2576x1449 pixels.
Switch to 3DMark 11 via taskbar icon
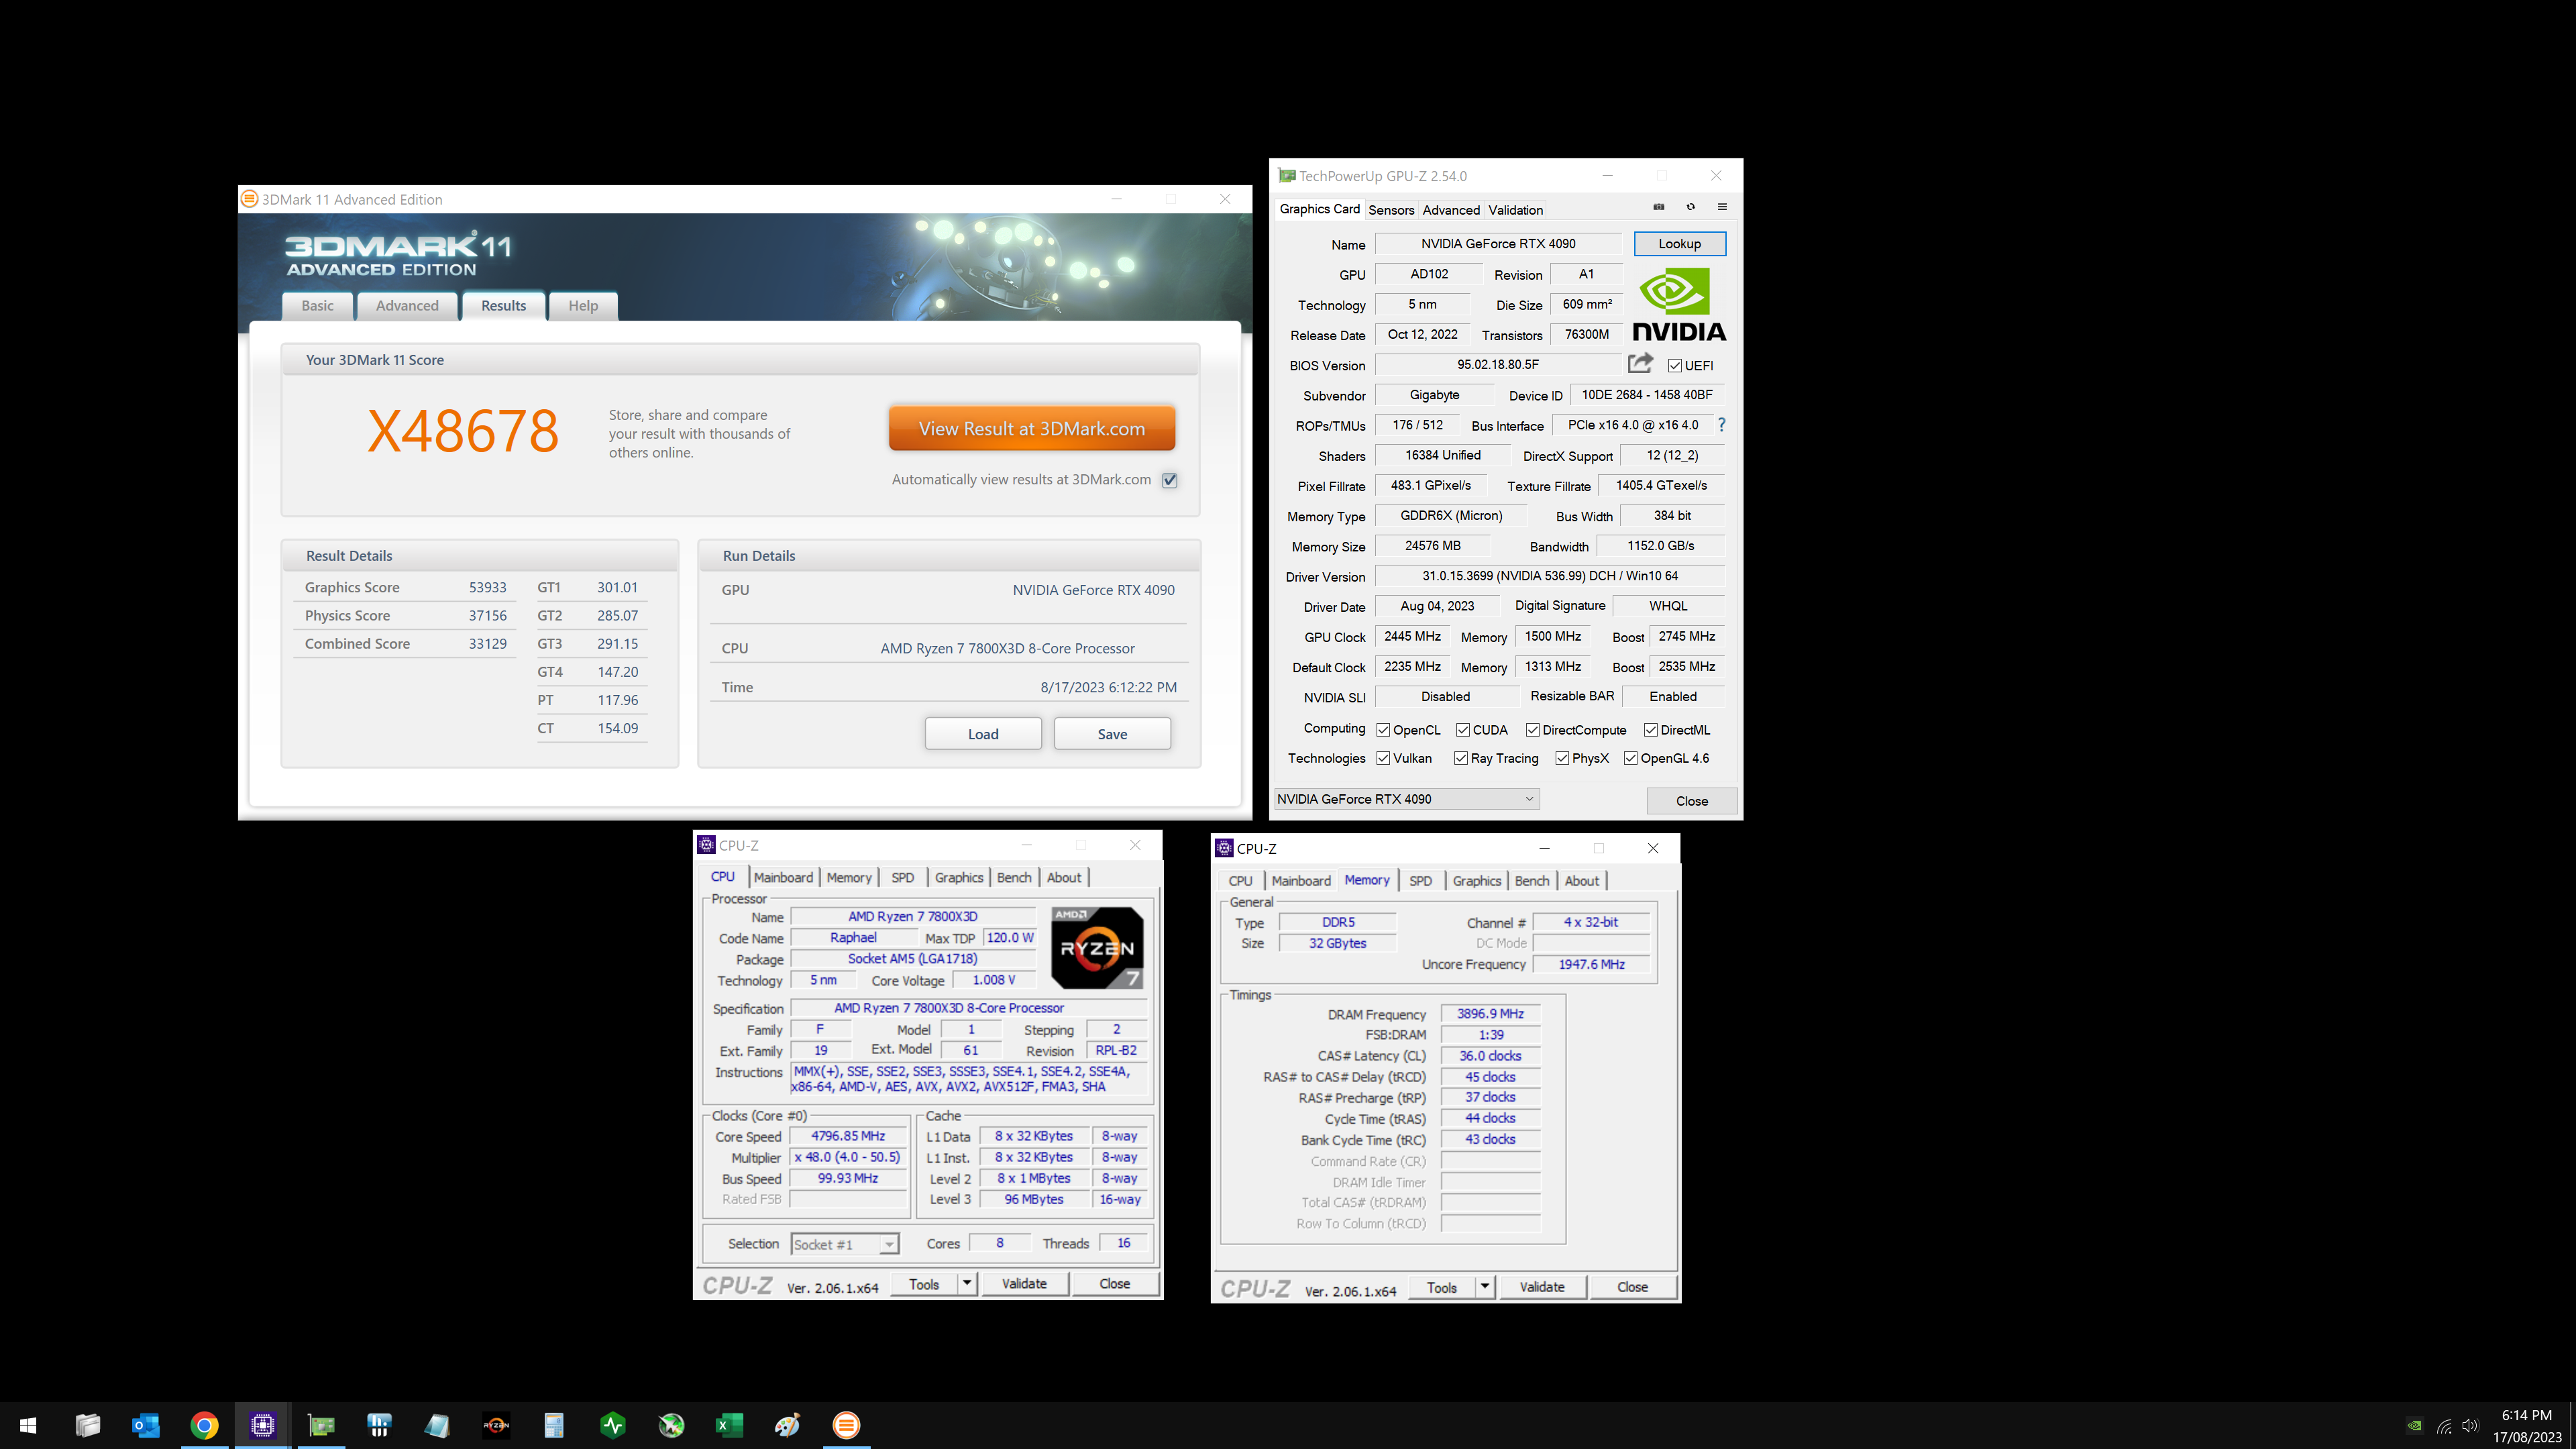coord(846,1425)
